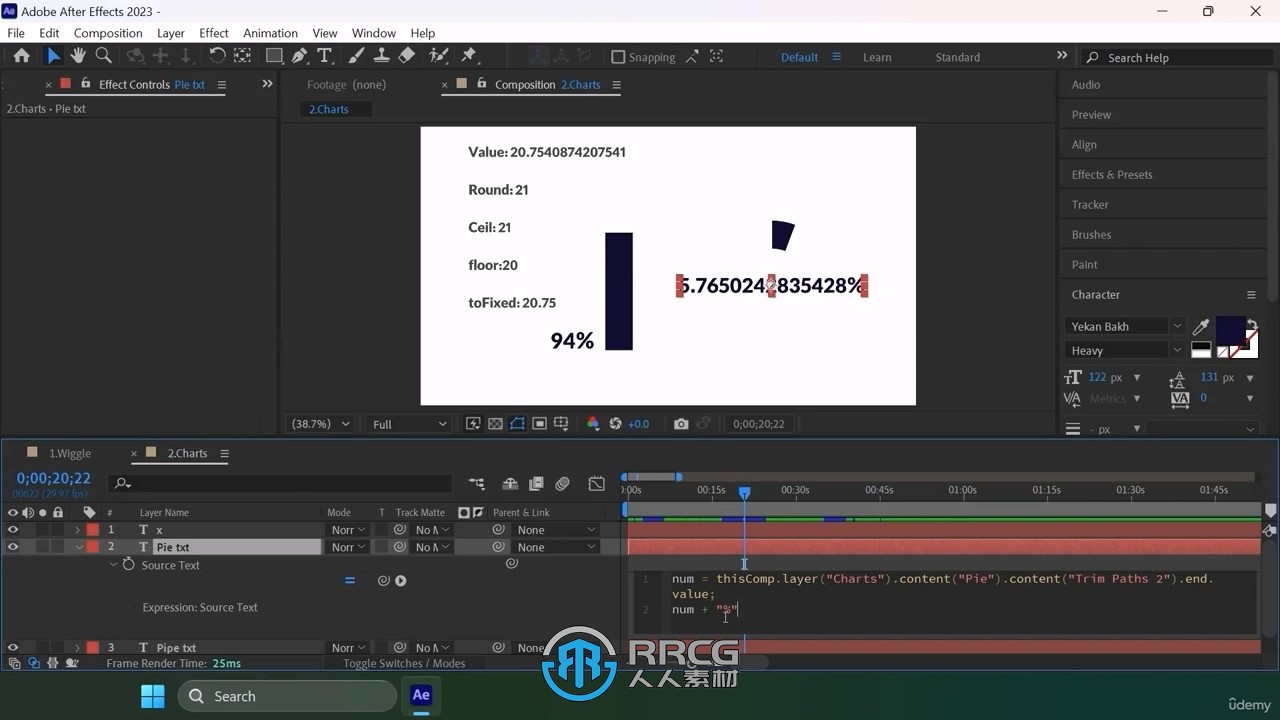1280x720 pixels.
Task: Switch to the Learn workspace
Action: 877,57
